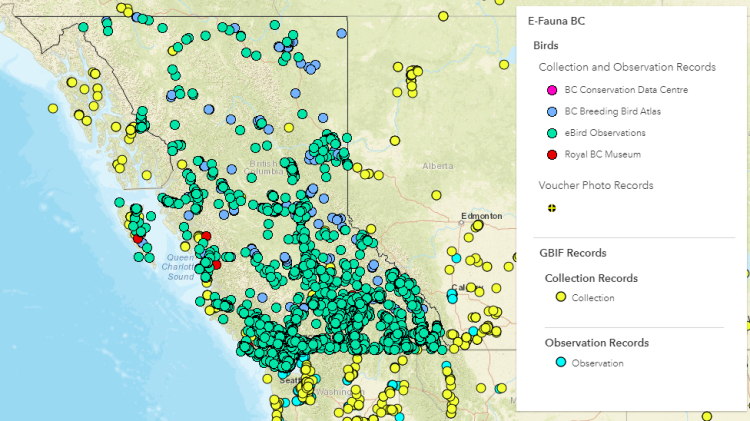The image size is (750, 421).
Task: Select the red Royal BC Museum legend symbol
Action: [551, 154]
